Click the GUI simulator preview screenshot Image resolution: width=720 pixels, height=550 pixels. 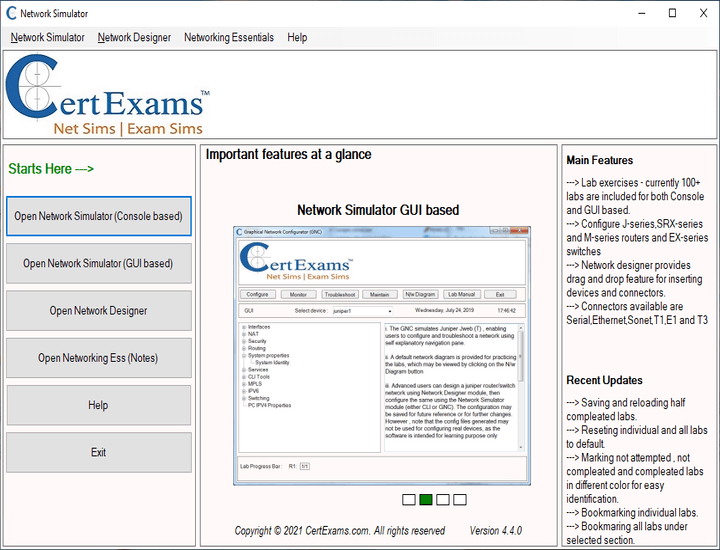pyautogui.click(x=382, y=356)
